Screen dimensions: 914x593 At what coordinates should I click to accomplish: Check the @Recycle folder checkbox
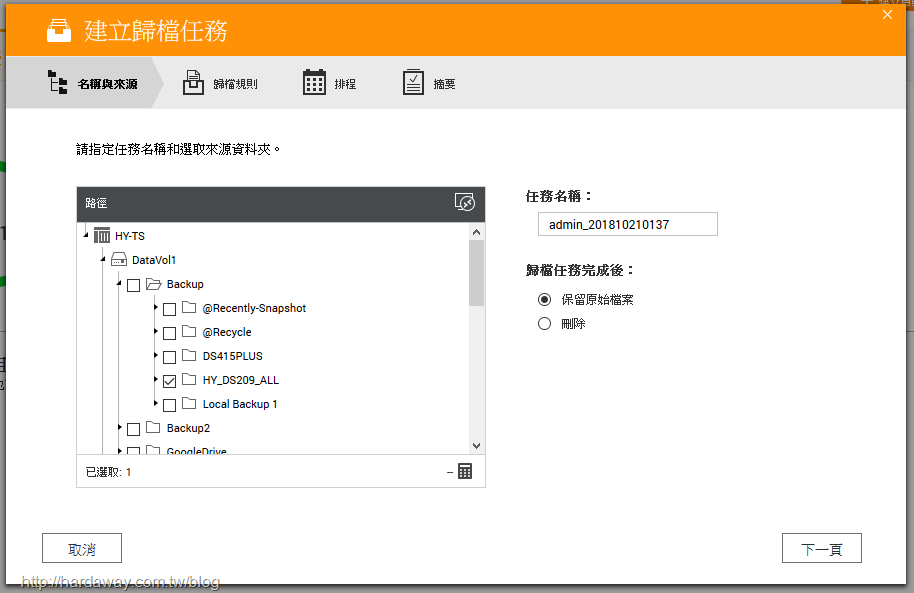point(170,333)
